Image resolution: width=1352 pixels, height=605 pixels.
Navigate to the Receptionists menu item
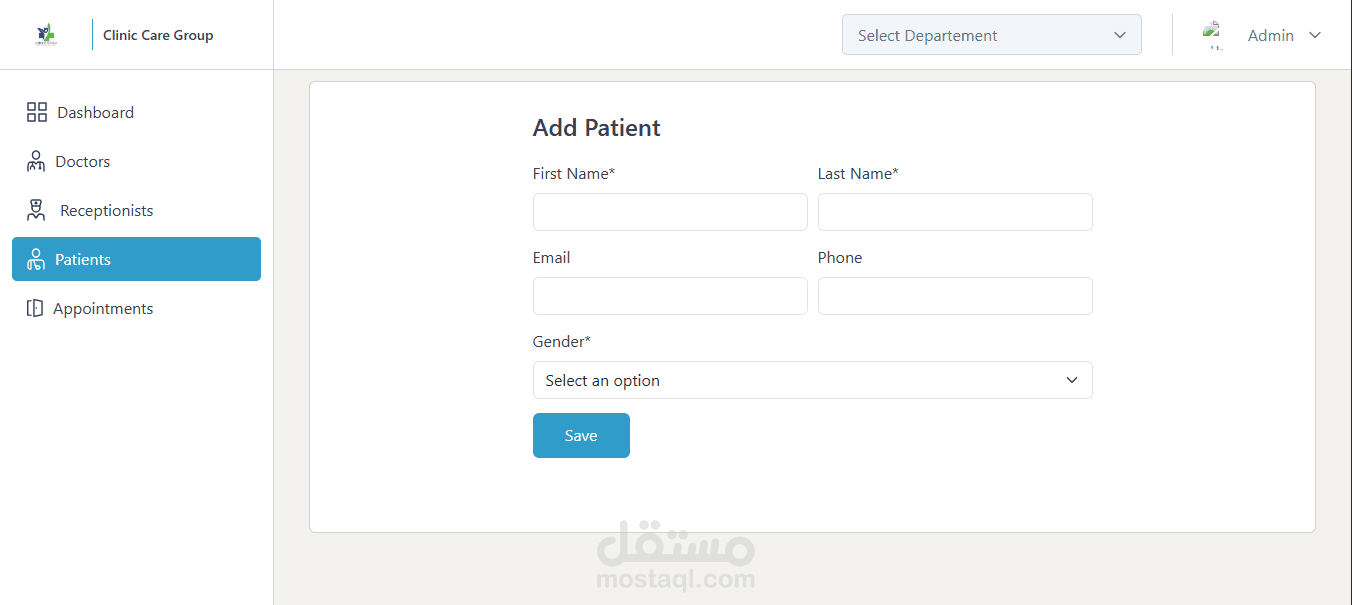point(106,210)
